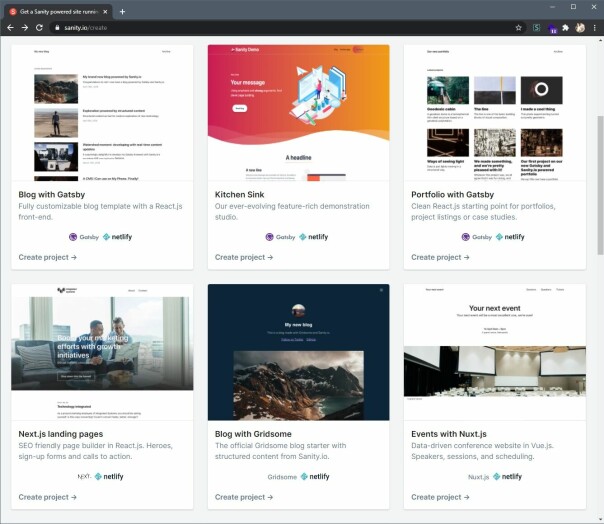Image resolution: width=604 pixels, height=524 pixels.
Task: Open a new browser tab
Action: 122,12
